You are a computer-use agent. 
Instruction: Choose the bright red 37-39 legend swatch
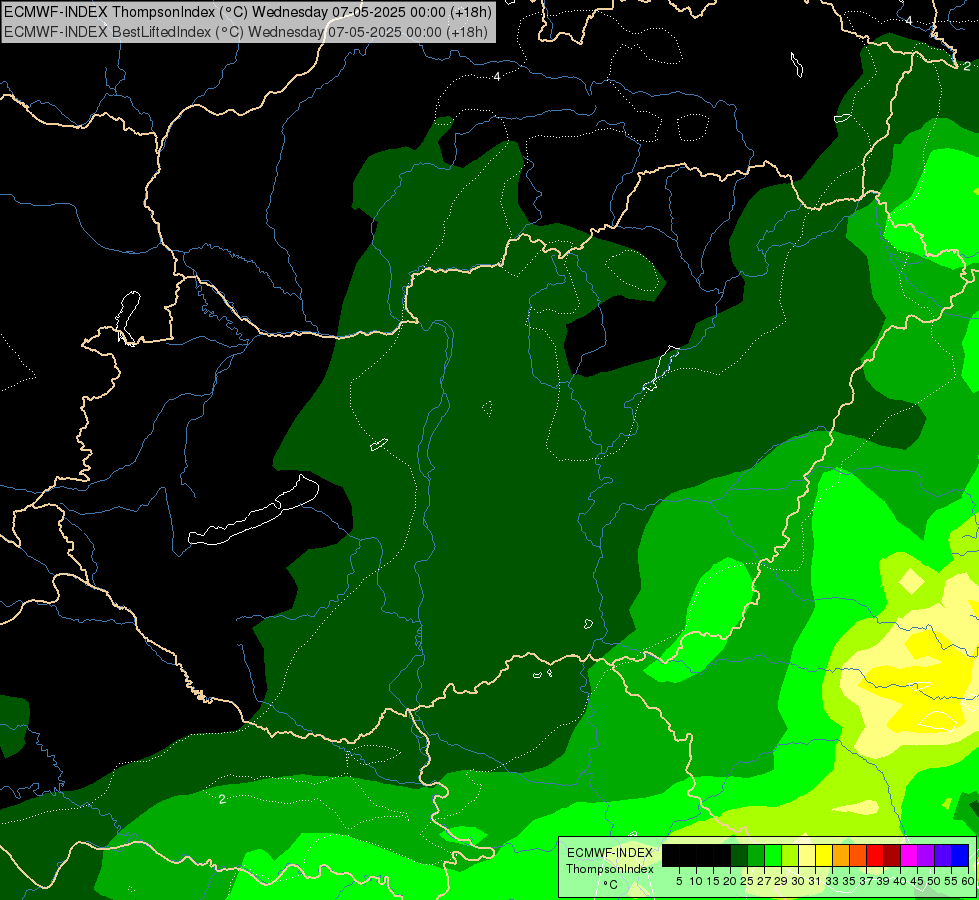tap(875, 855)
